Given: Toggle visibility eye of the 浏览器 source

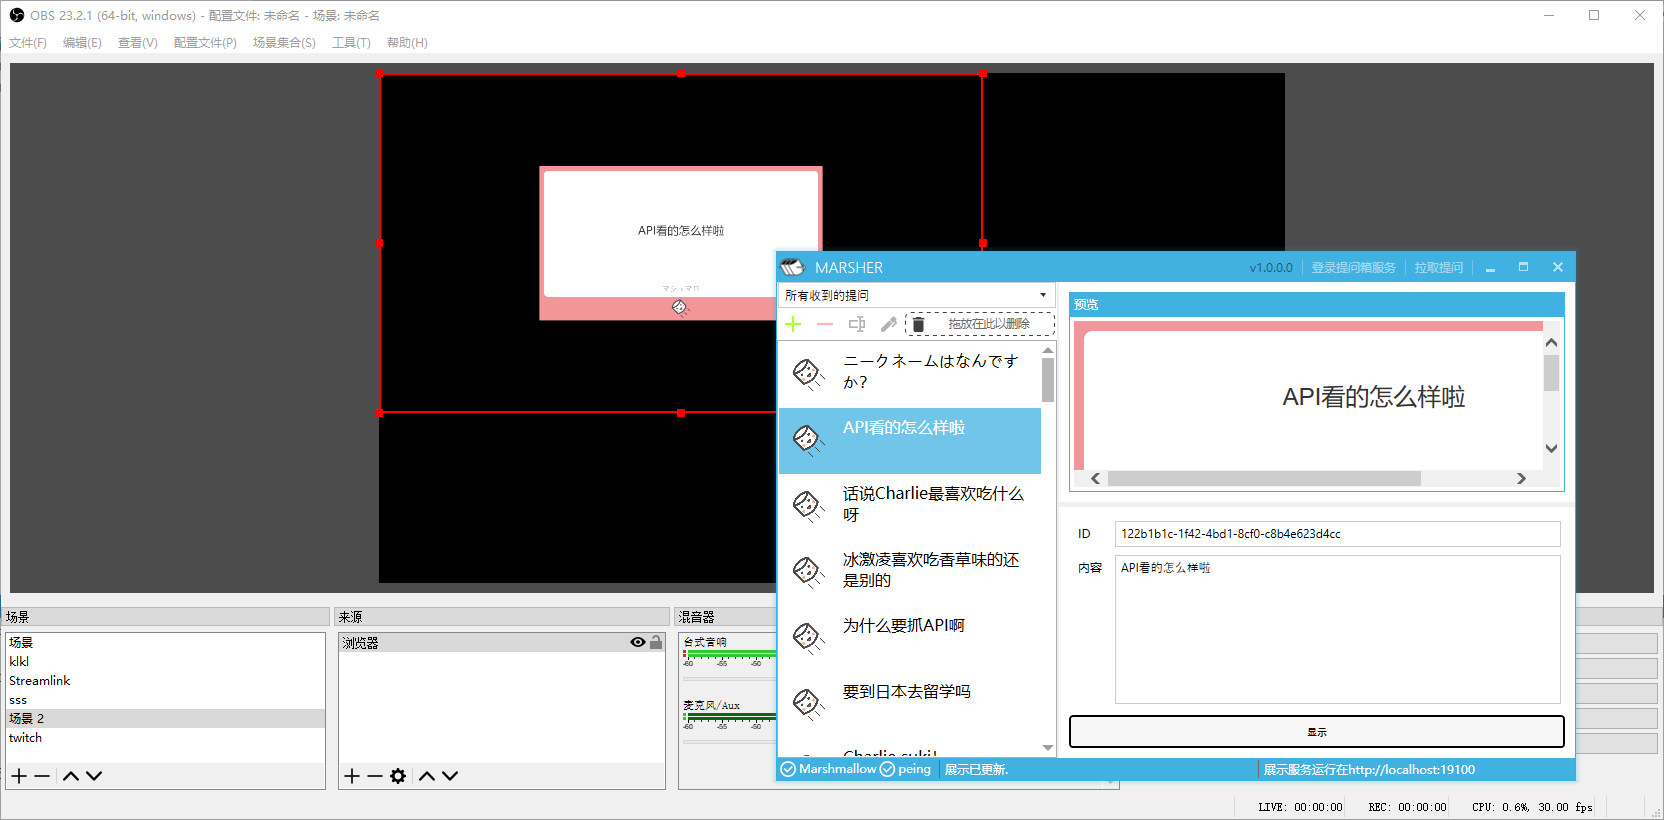Looking at the screenshot, I should (638, 642).
